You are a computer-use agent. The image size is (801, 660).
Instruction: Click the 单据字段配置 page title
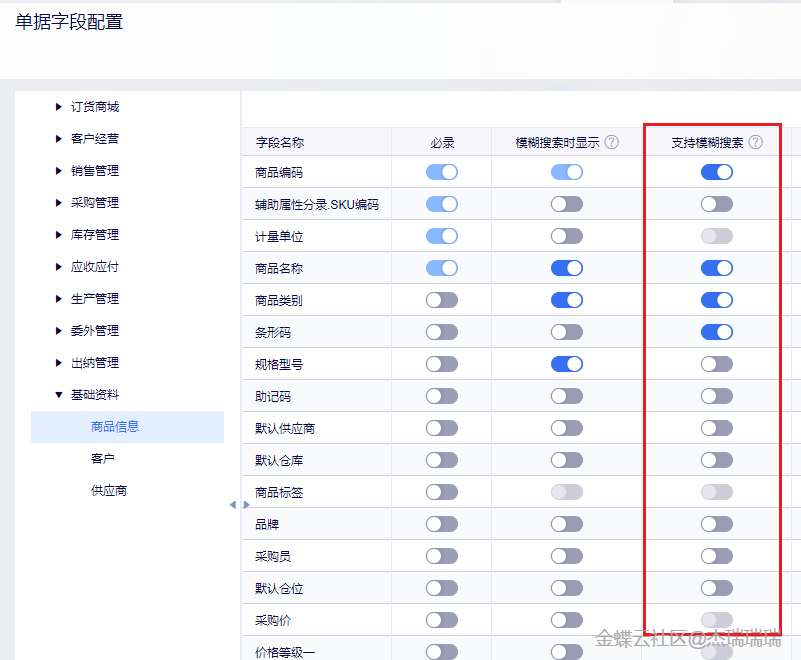(x=69, y=22)
